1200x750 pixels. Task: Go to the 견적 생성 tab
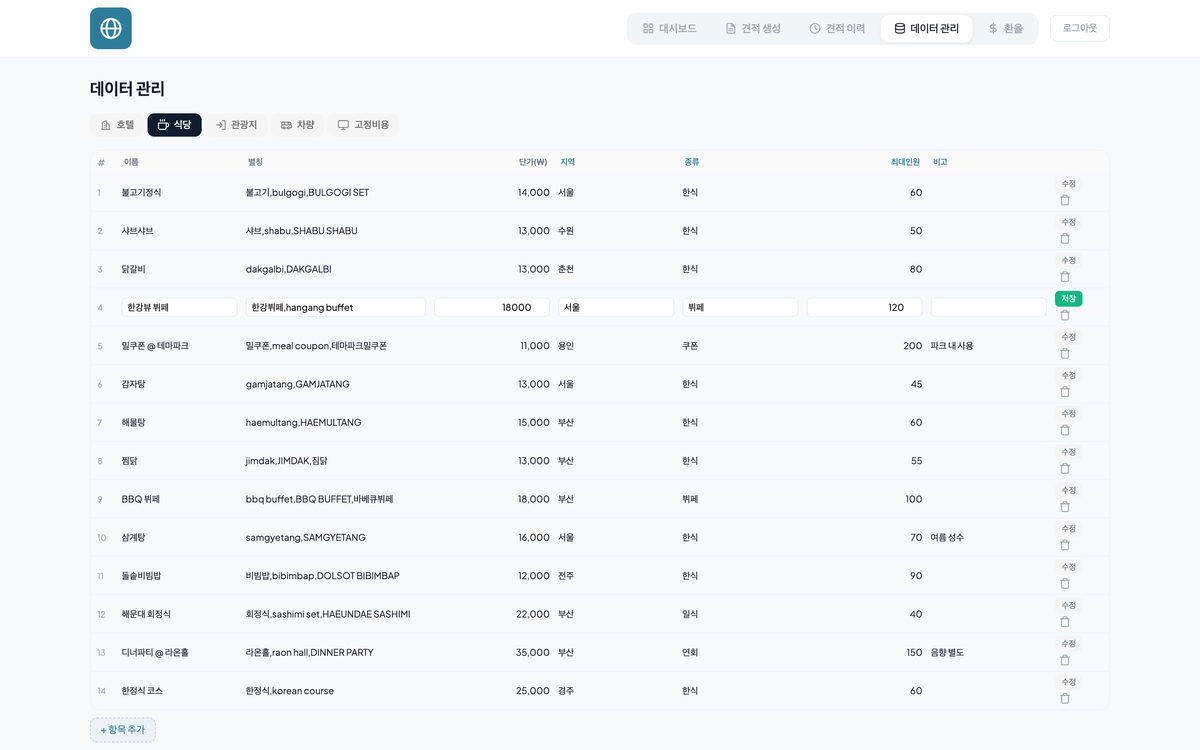tap(753, 28)
